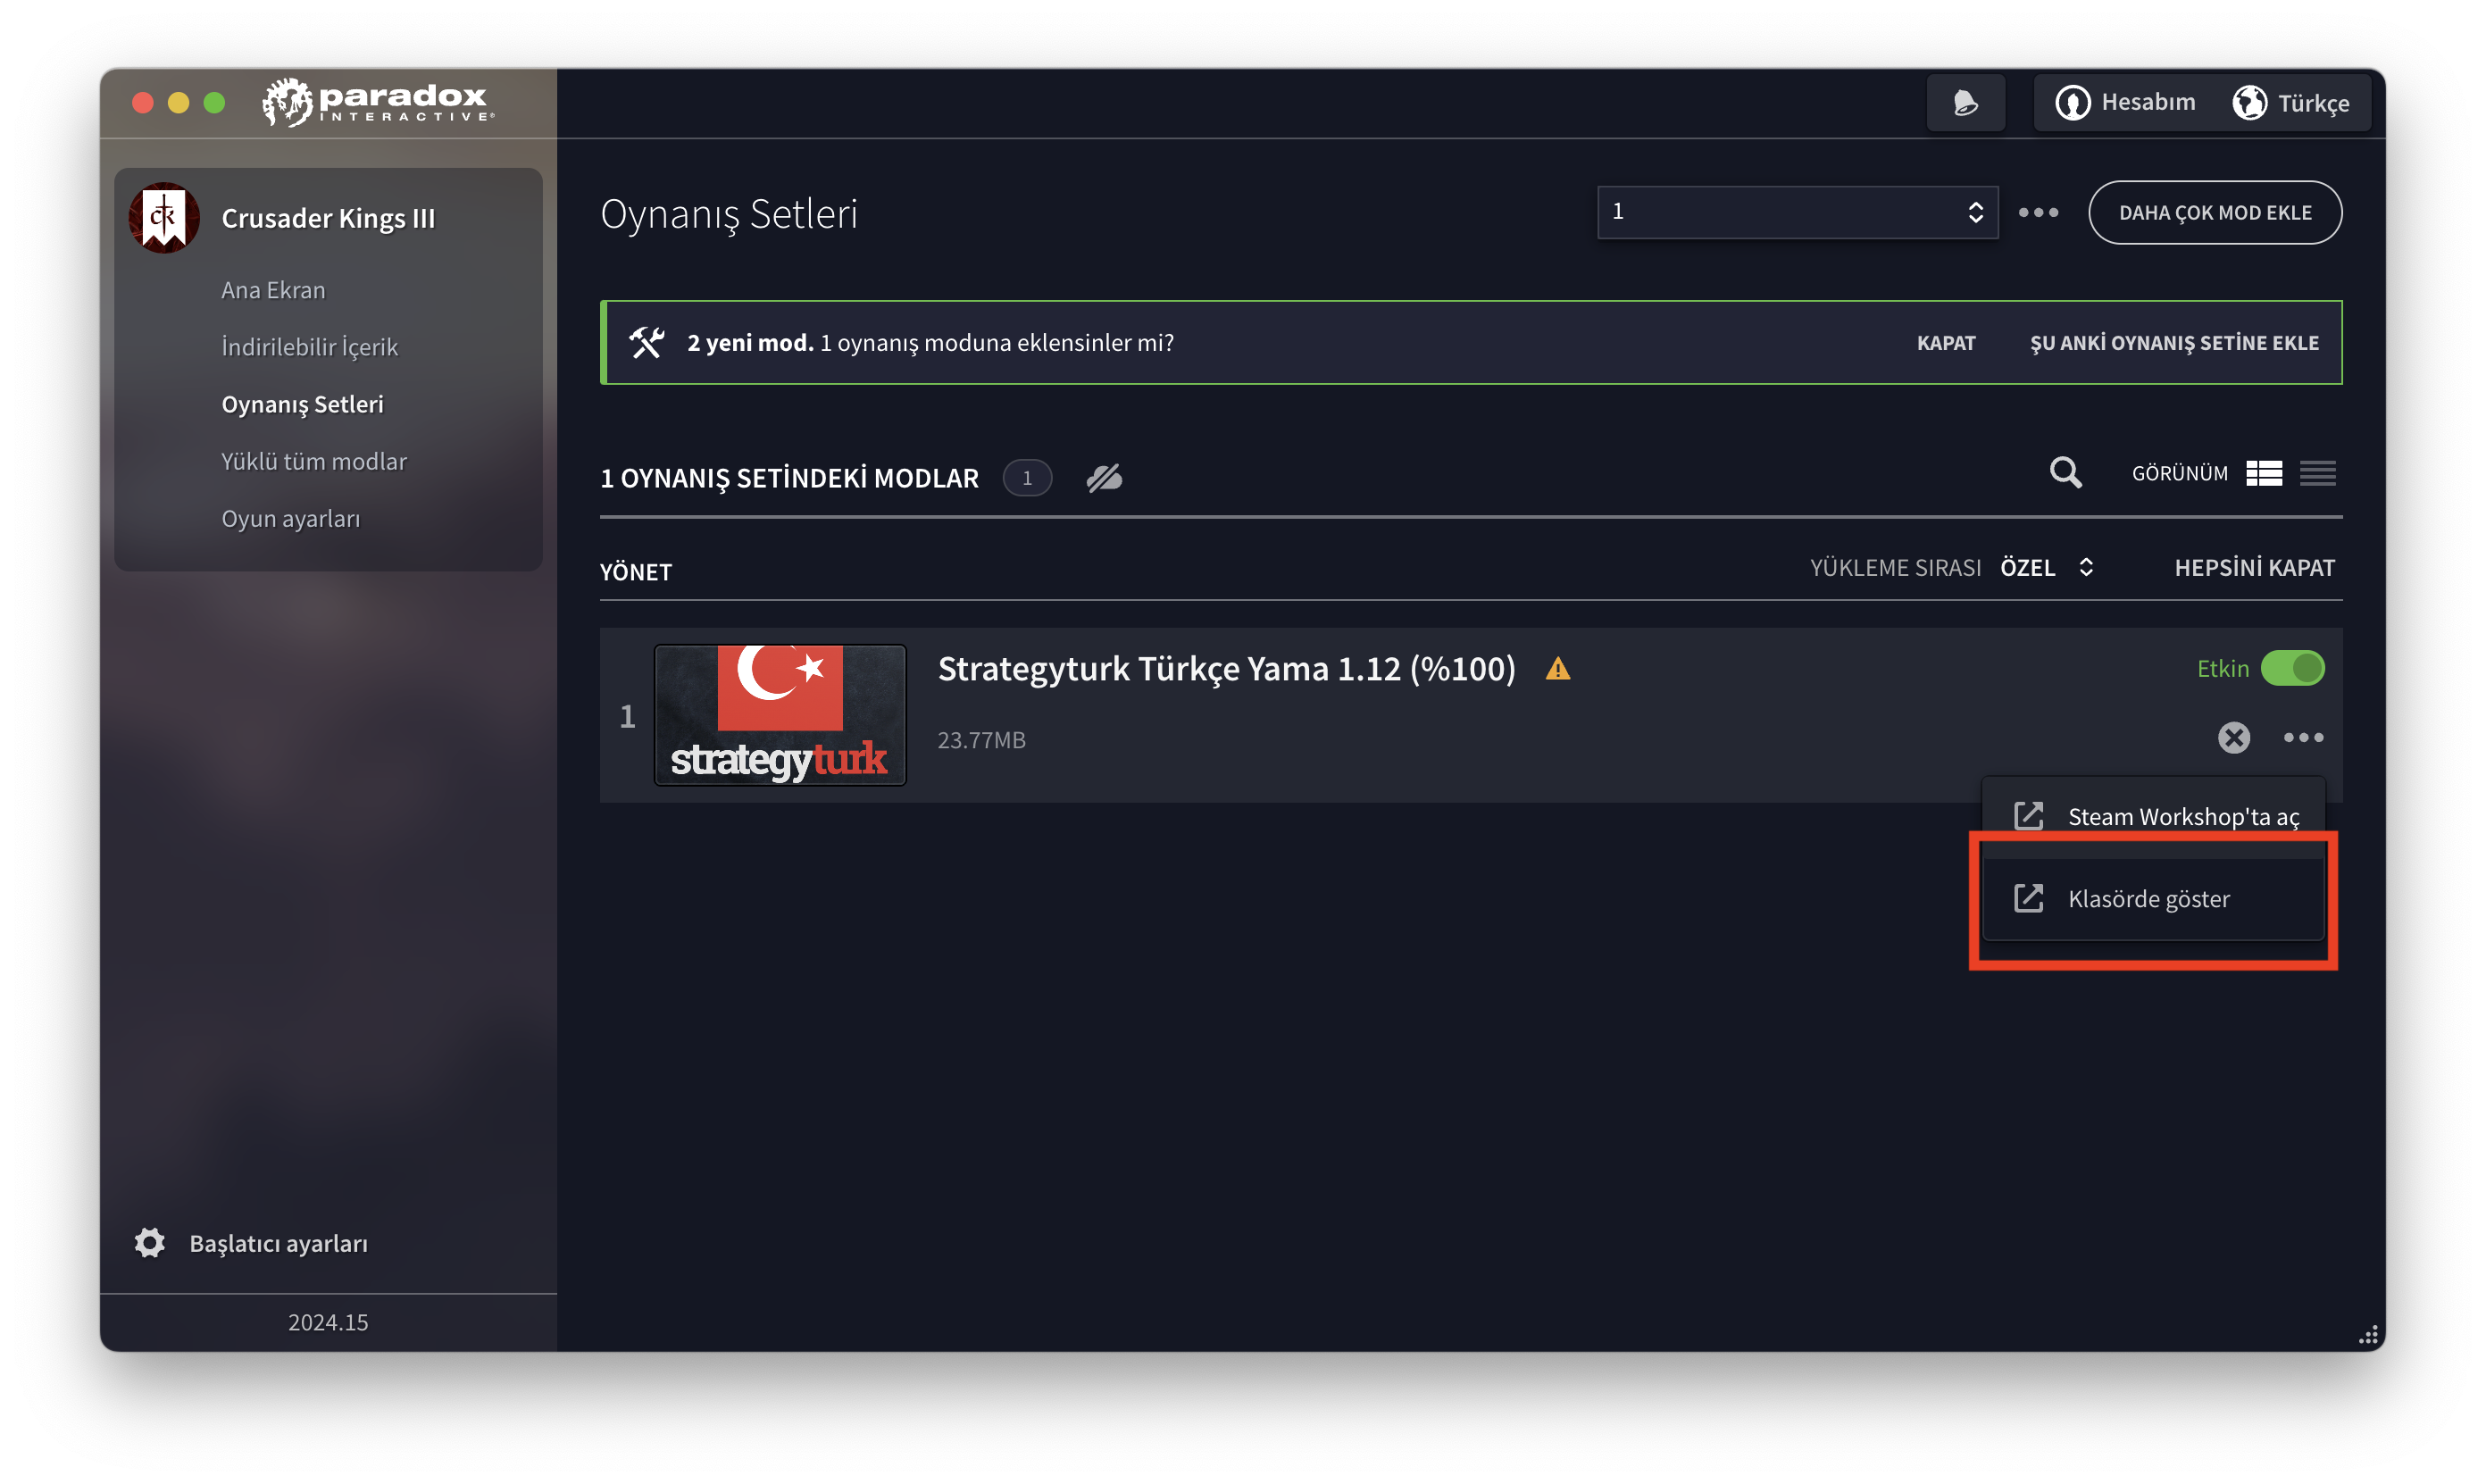Click 1 OYNANIŞ SETİNDEKİ MODLAR heading
This screenshot has width=2486, height=1484.
point(789,478)
